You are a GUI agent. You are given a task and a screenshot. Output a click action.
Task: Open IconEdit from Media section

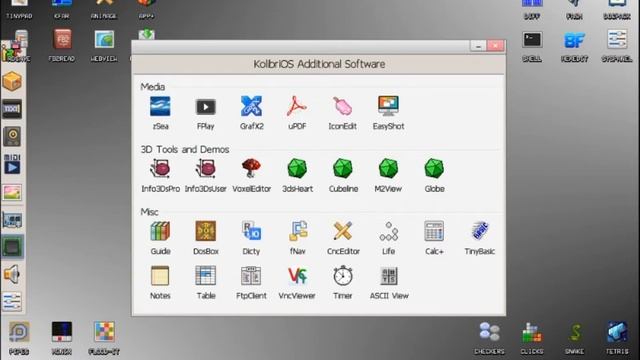click(342, 107)
